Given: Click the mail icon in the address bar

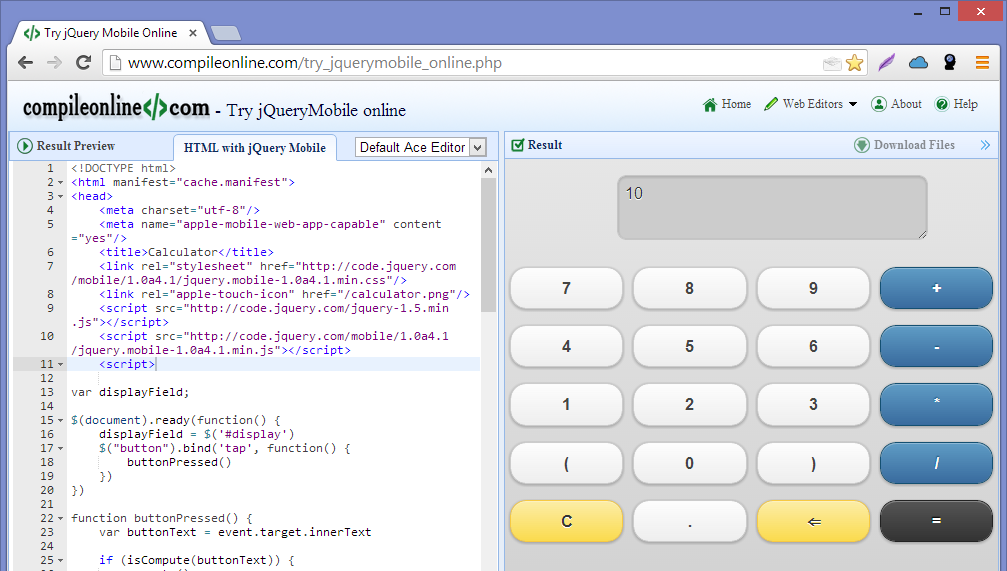Looking at the screenshot, I should tap(832, 63).
